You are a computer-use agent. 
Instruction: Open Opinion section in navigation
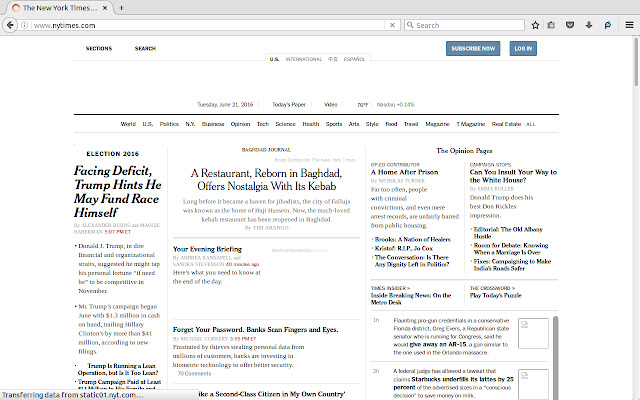tap(240, 124)
